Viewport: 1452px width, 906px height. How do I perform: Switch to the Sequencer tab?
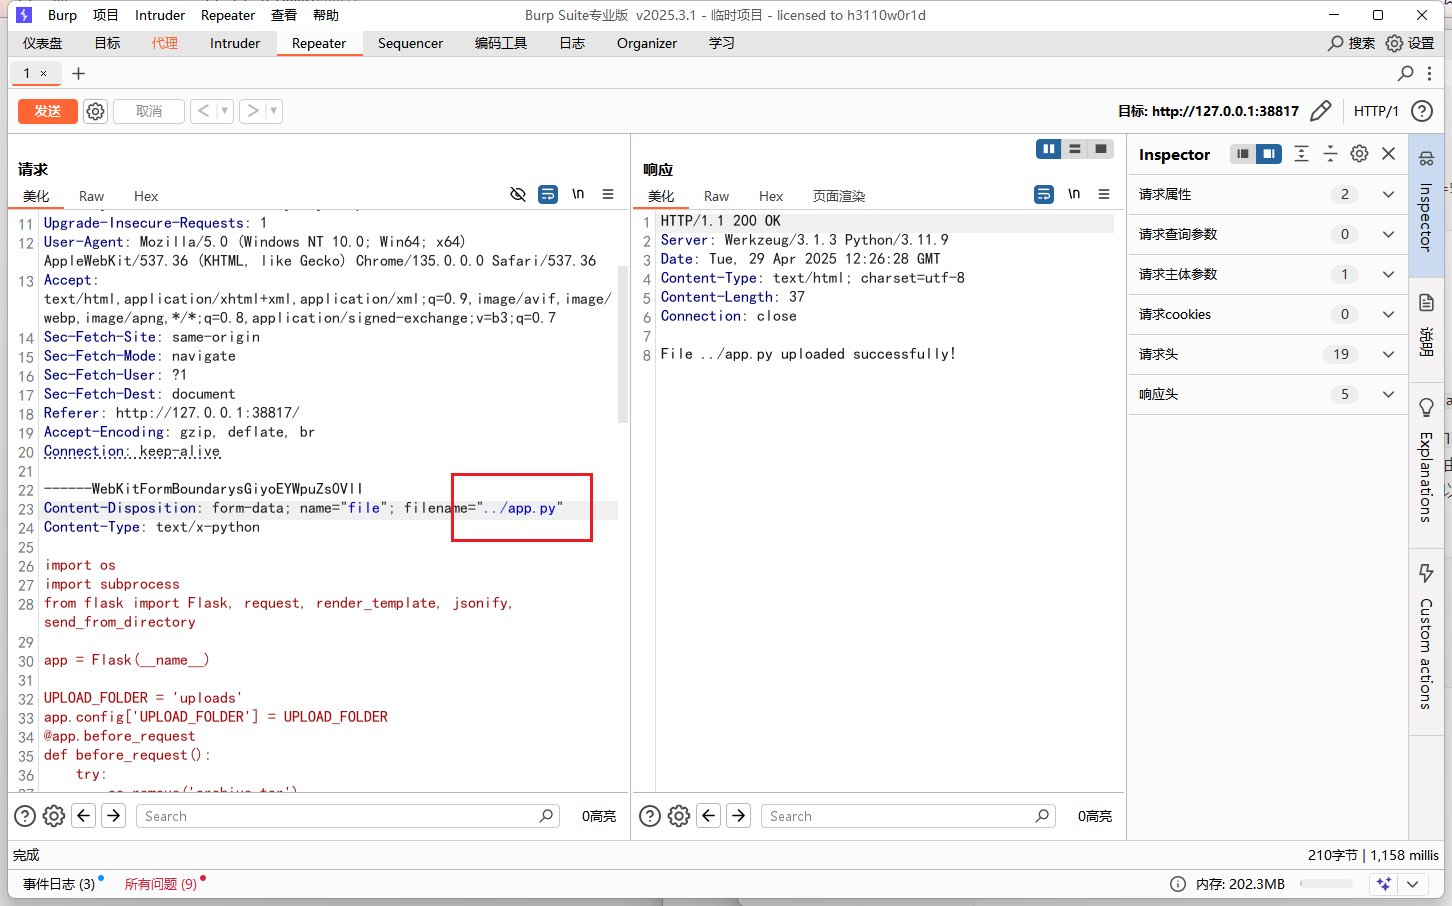(x=410, y=43)
